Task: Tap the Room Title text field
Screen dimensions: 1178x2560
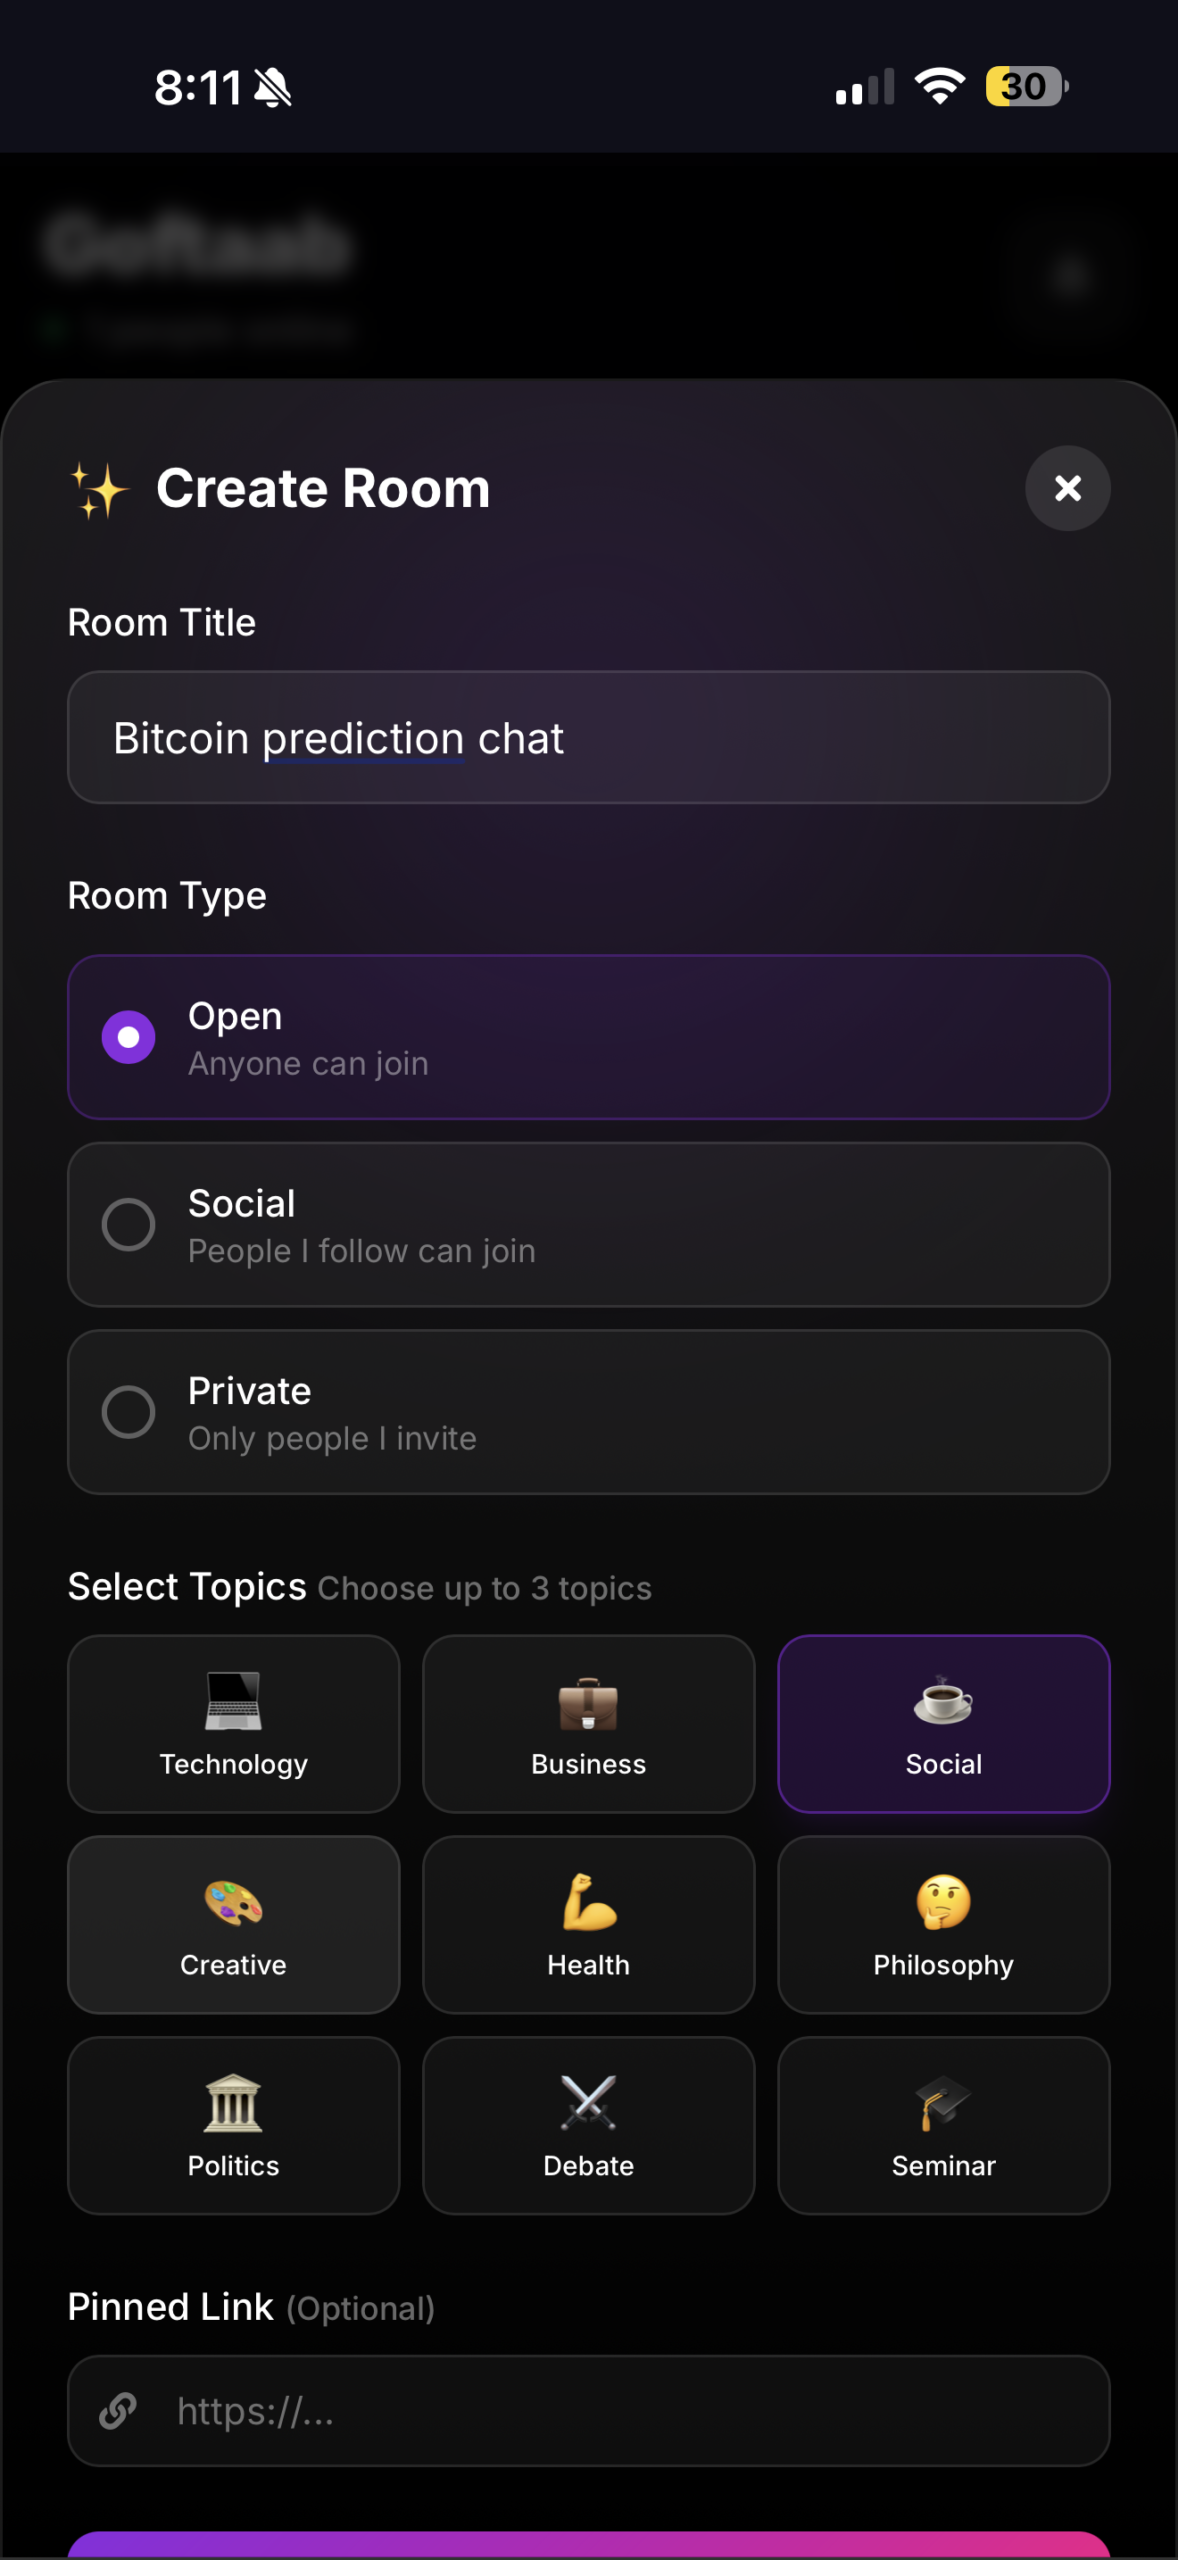Action: tap(588, 738)
